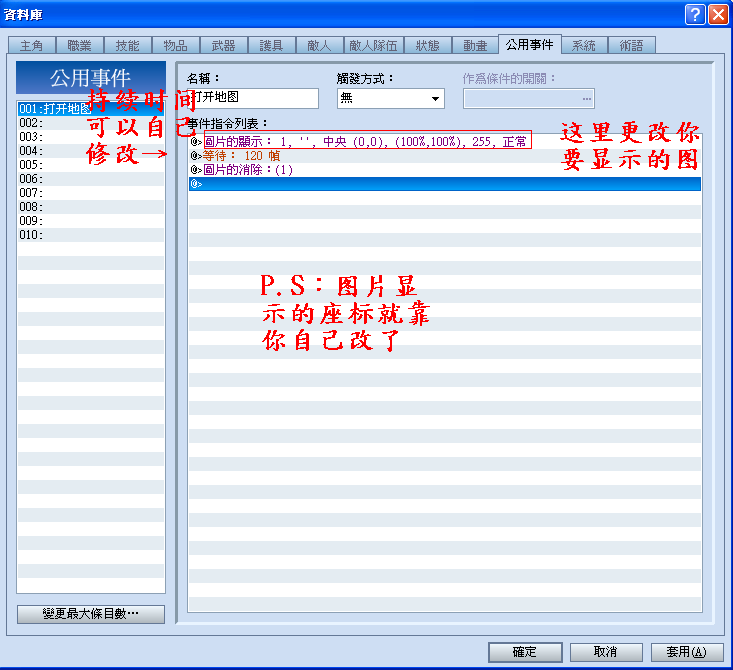Open the 職業 tab
Viewport: 733px width, 670px height.
pyautogui.click(x=79, y=45)
